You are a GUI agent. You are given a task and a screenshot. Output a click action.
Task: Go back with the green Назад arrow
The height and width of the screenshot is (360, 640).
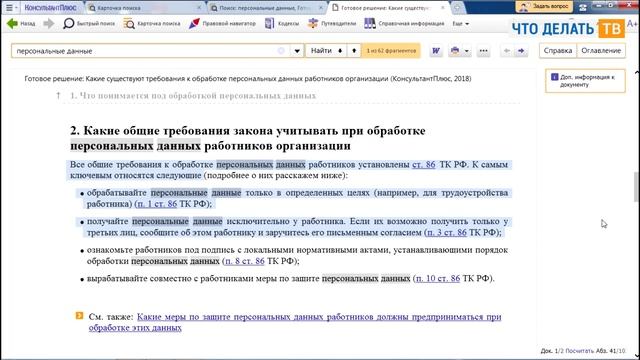tap(21, 24)
